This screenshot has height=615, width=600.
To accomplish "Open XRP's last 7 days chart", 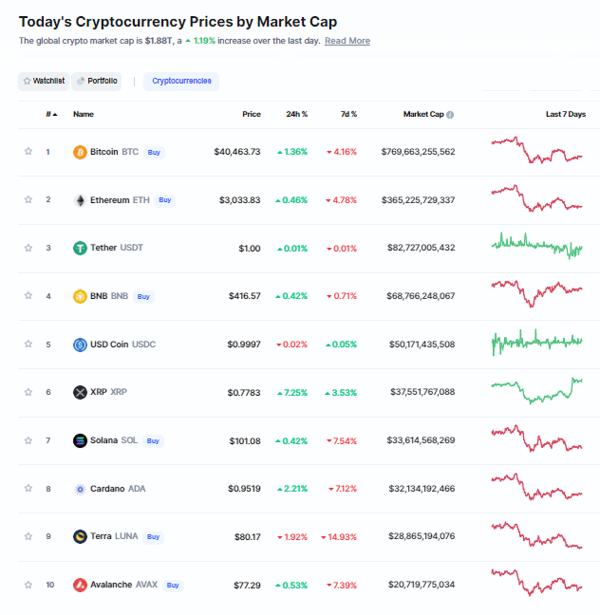I will (537, 391).
